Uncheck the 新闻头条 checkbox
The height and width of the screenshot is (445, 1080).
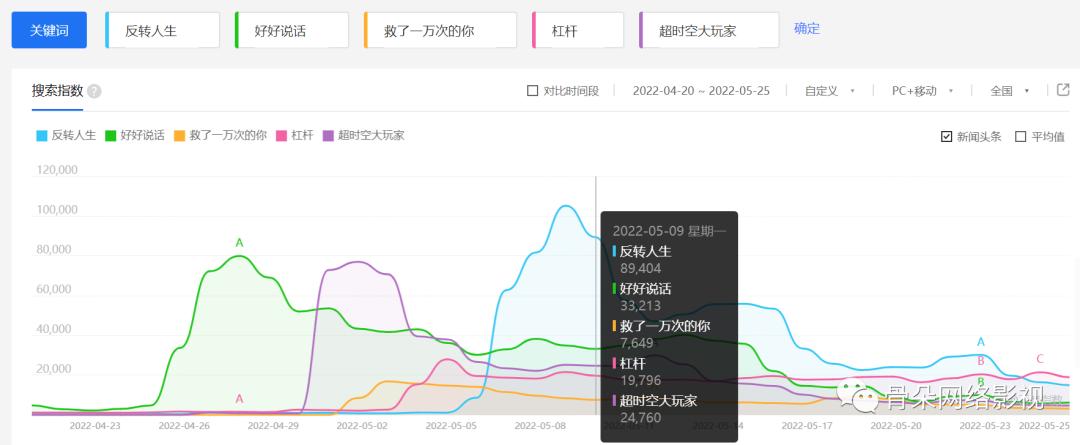(946, 136)
